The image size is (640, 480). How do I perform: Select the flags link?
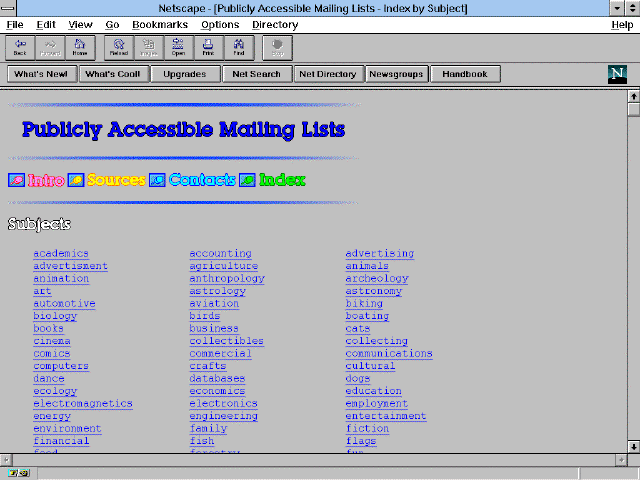(x=361, y=441)
